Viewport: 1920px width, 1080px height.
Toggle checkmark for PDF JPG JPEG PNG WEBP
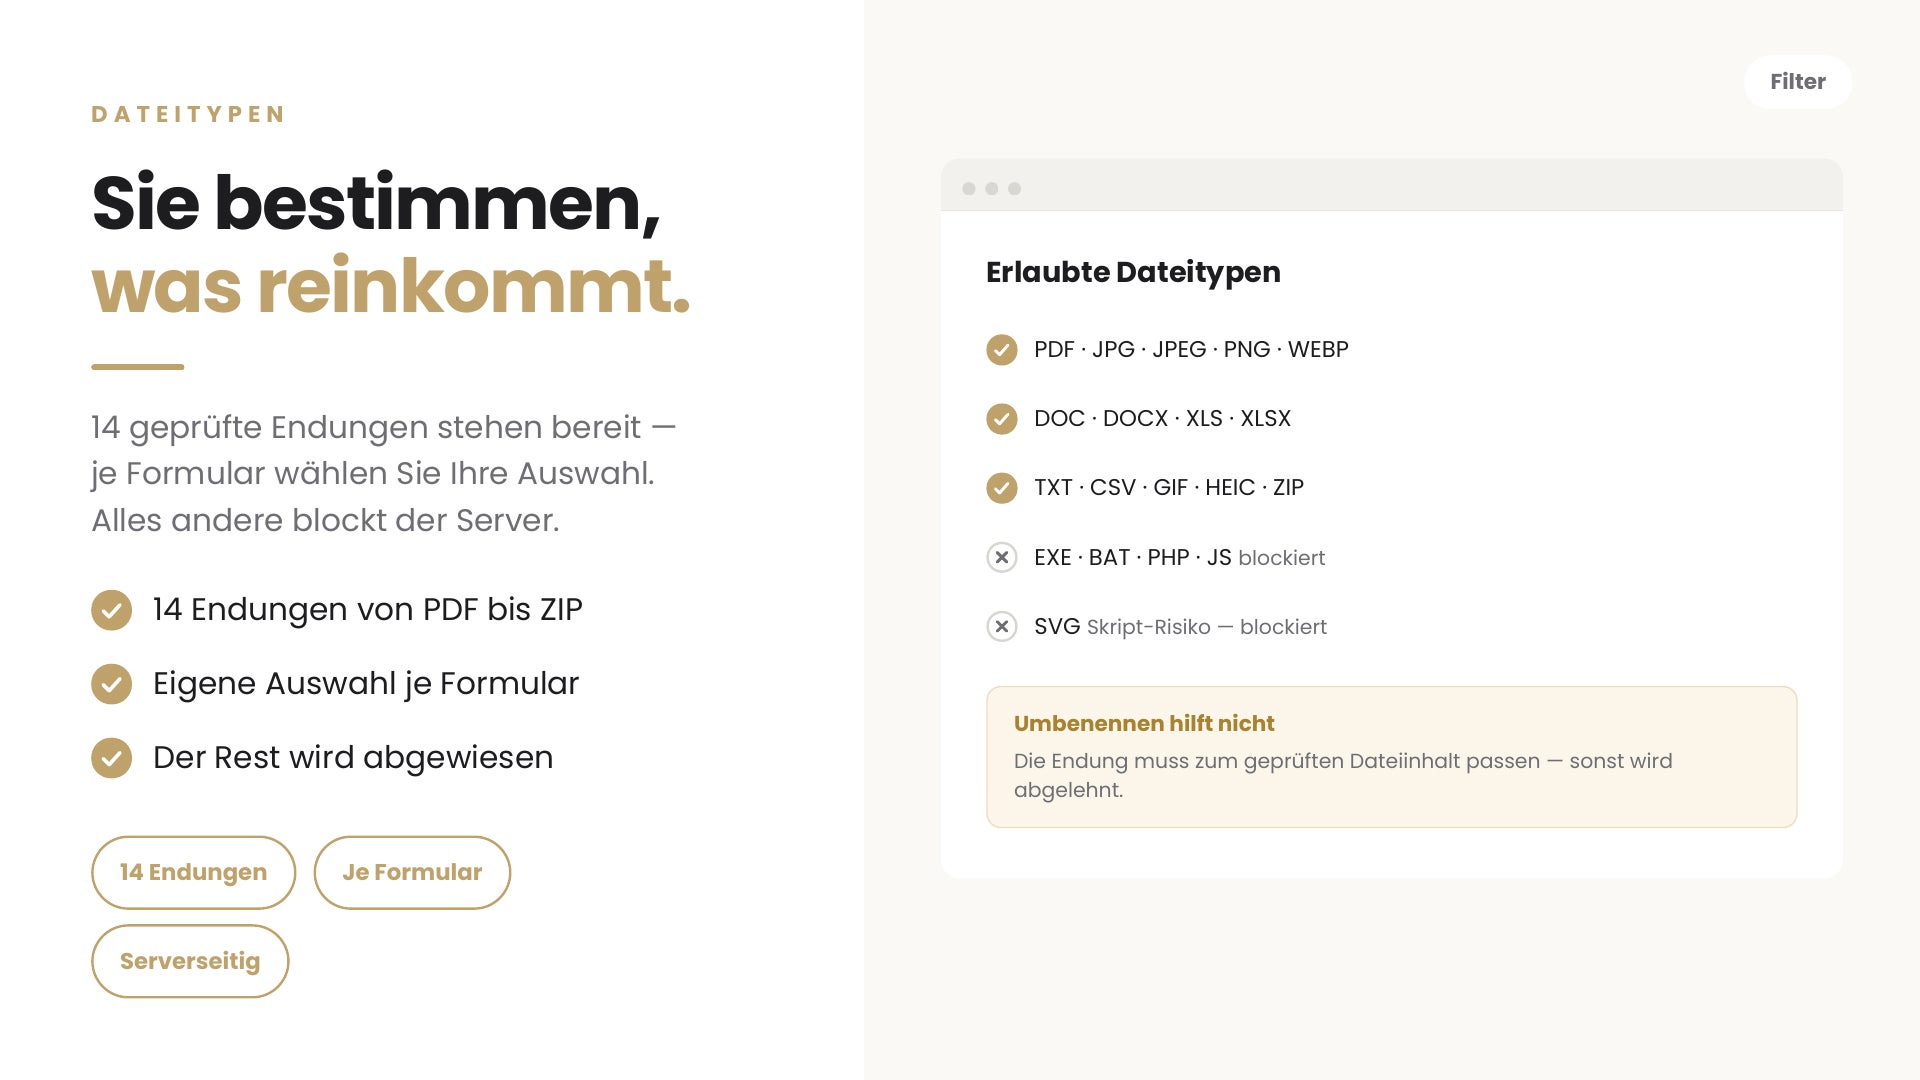1001,350
